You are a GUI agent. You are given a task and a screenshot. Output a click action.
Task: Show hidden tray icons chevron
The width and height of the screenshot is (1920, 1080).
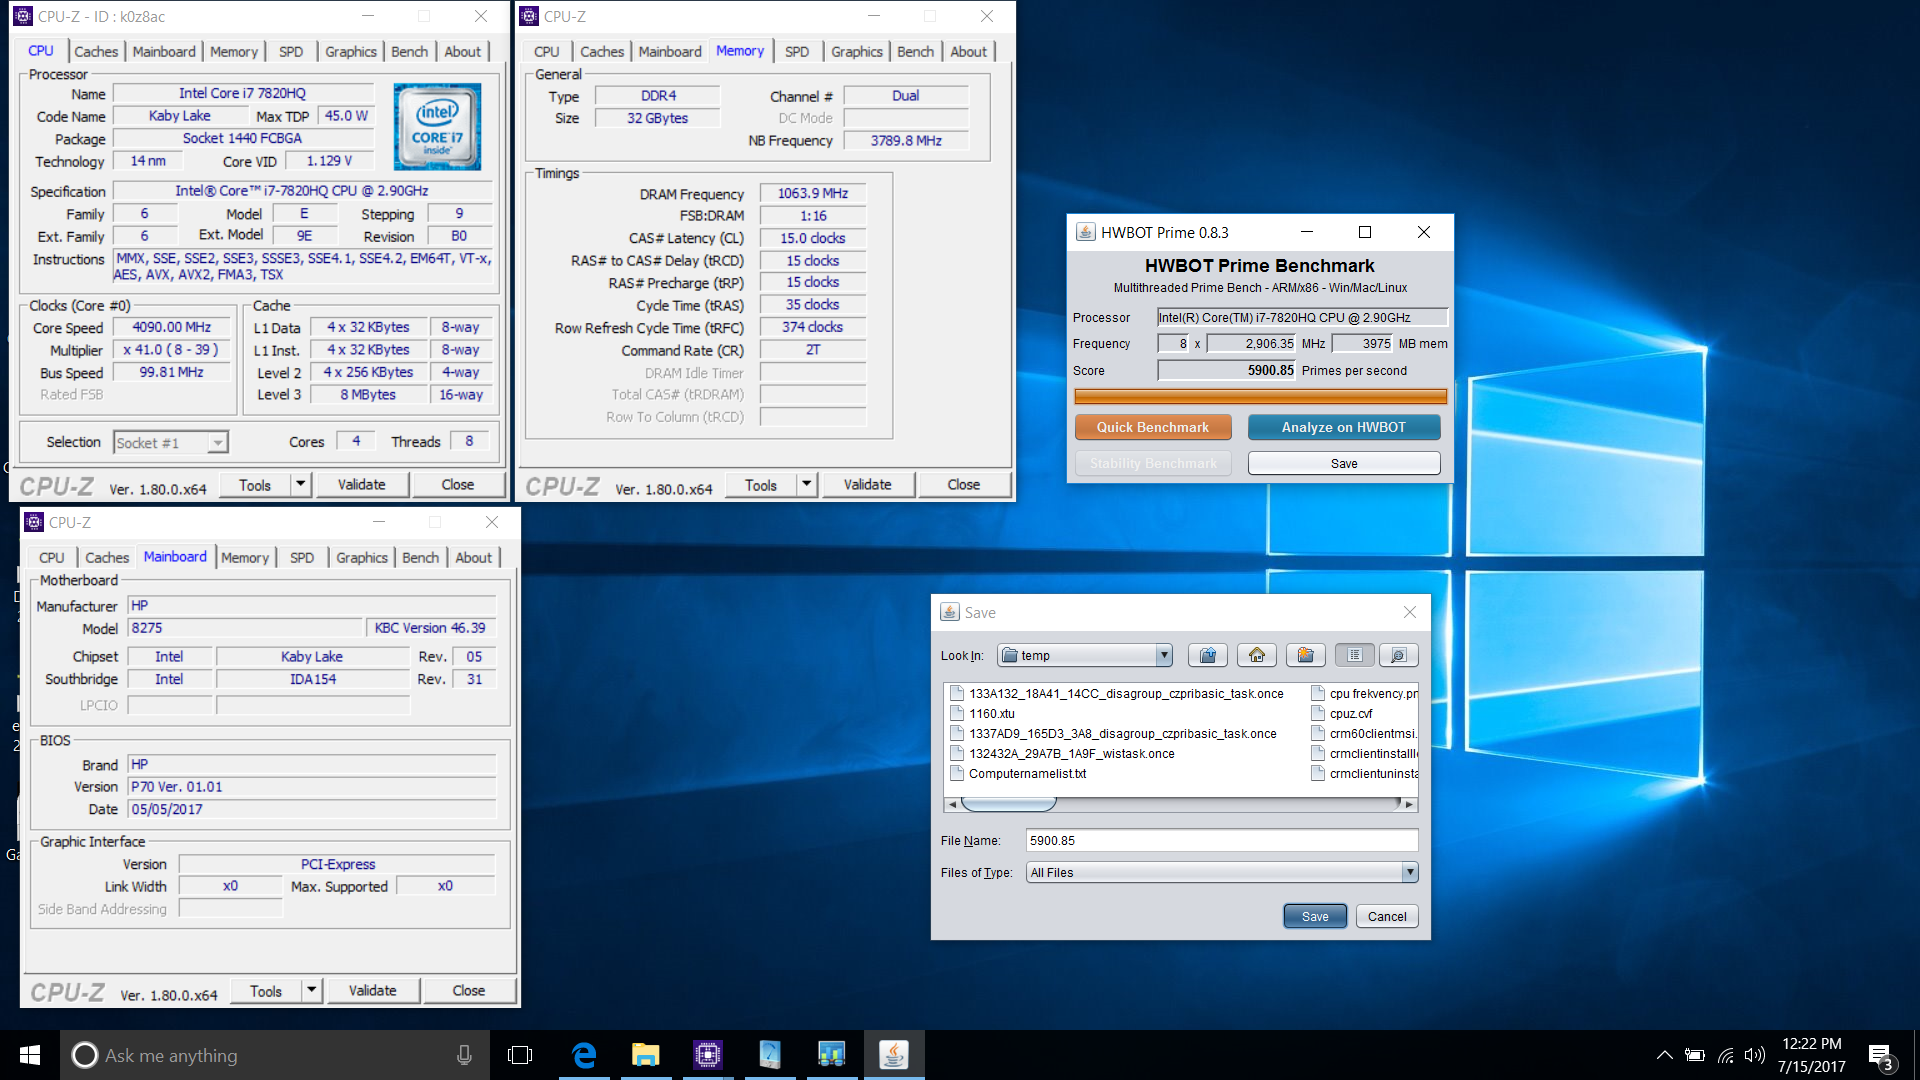point(1664,1055)
